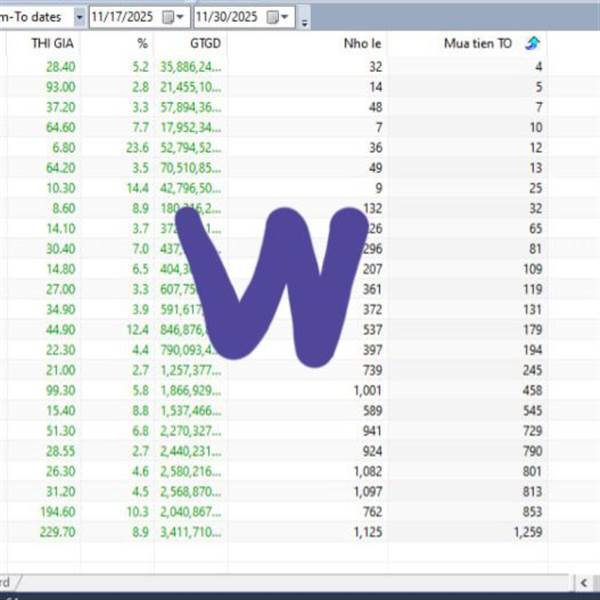The width and height of the screenshot is (600, 600).
Task: Open calendar picker for 11/30/2025 date
Action: click(278, 17)
